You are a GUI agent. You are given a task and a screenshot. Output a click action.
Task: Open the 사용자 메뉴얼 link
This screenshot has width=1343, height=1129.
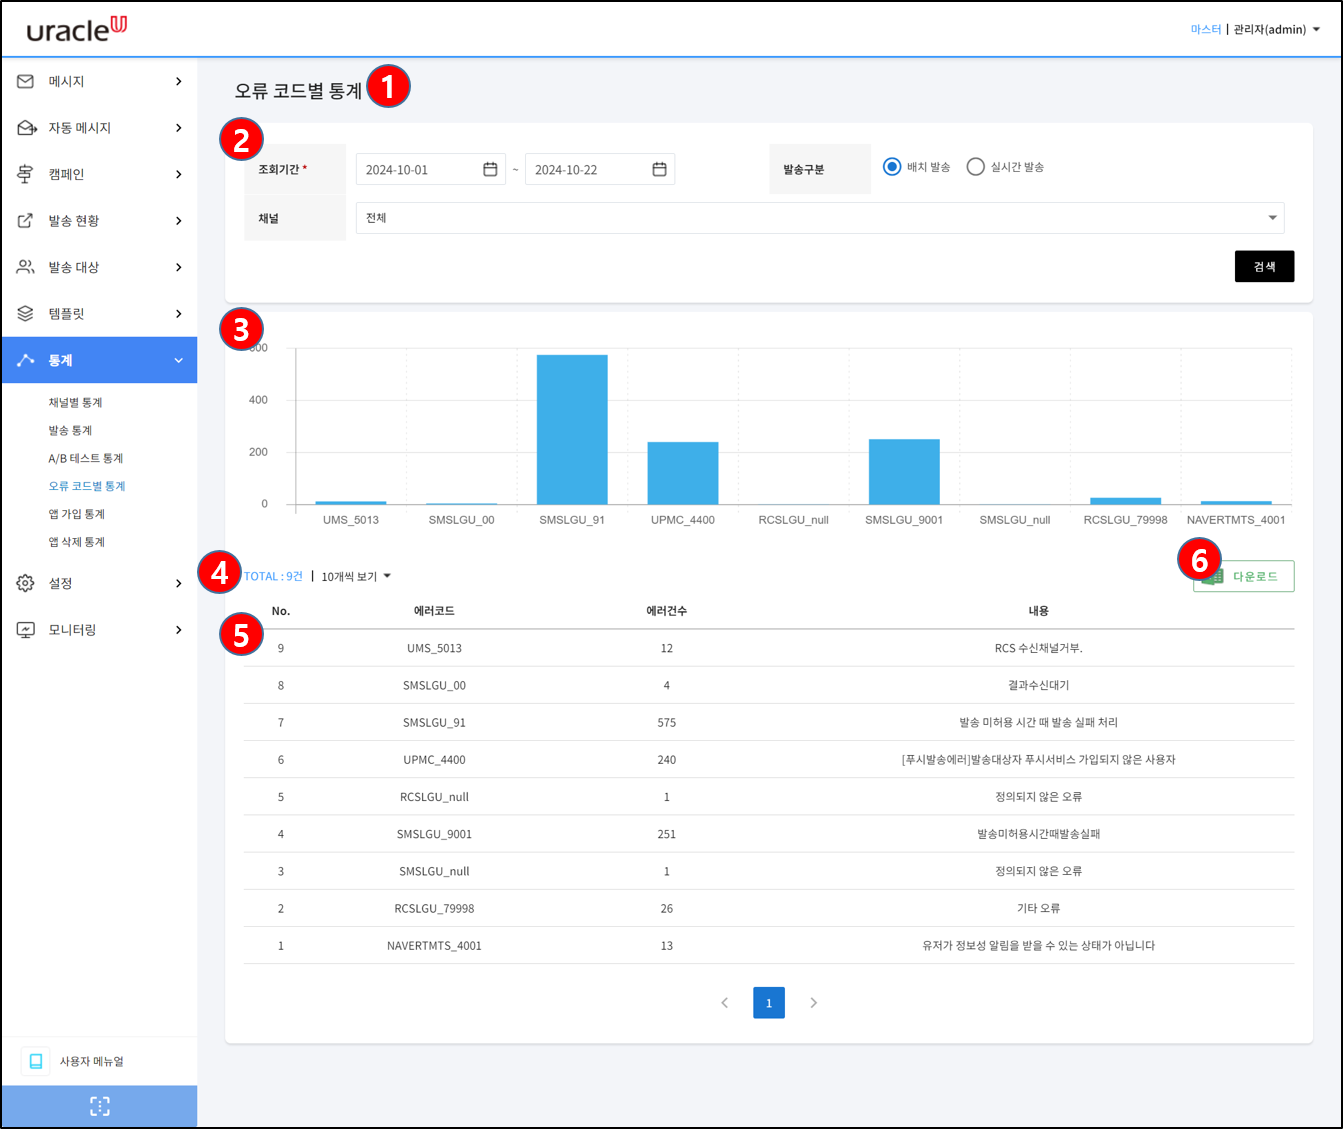[92, 1062]
